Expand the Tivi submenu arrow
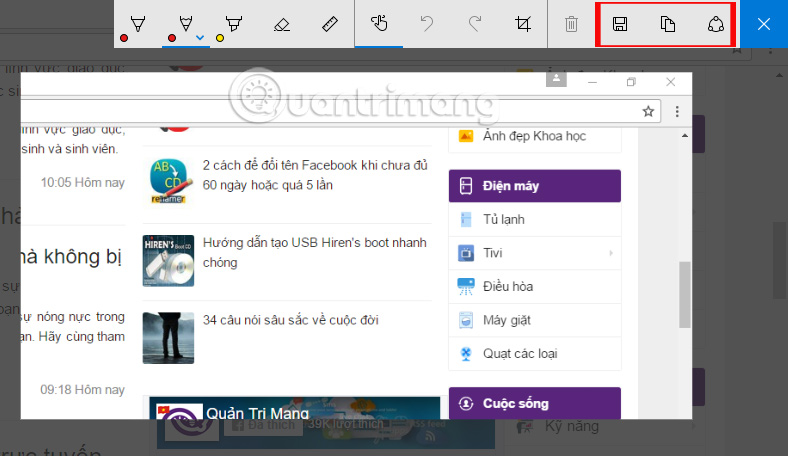Viewport: 788px width, 456px height. coord(611,253)
